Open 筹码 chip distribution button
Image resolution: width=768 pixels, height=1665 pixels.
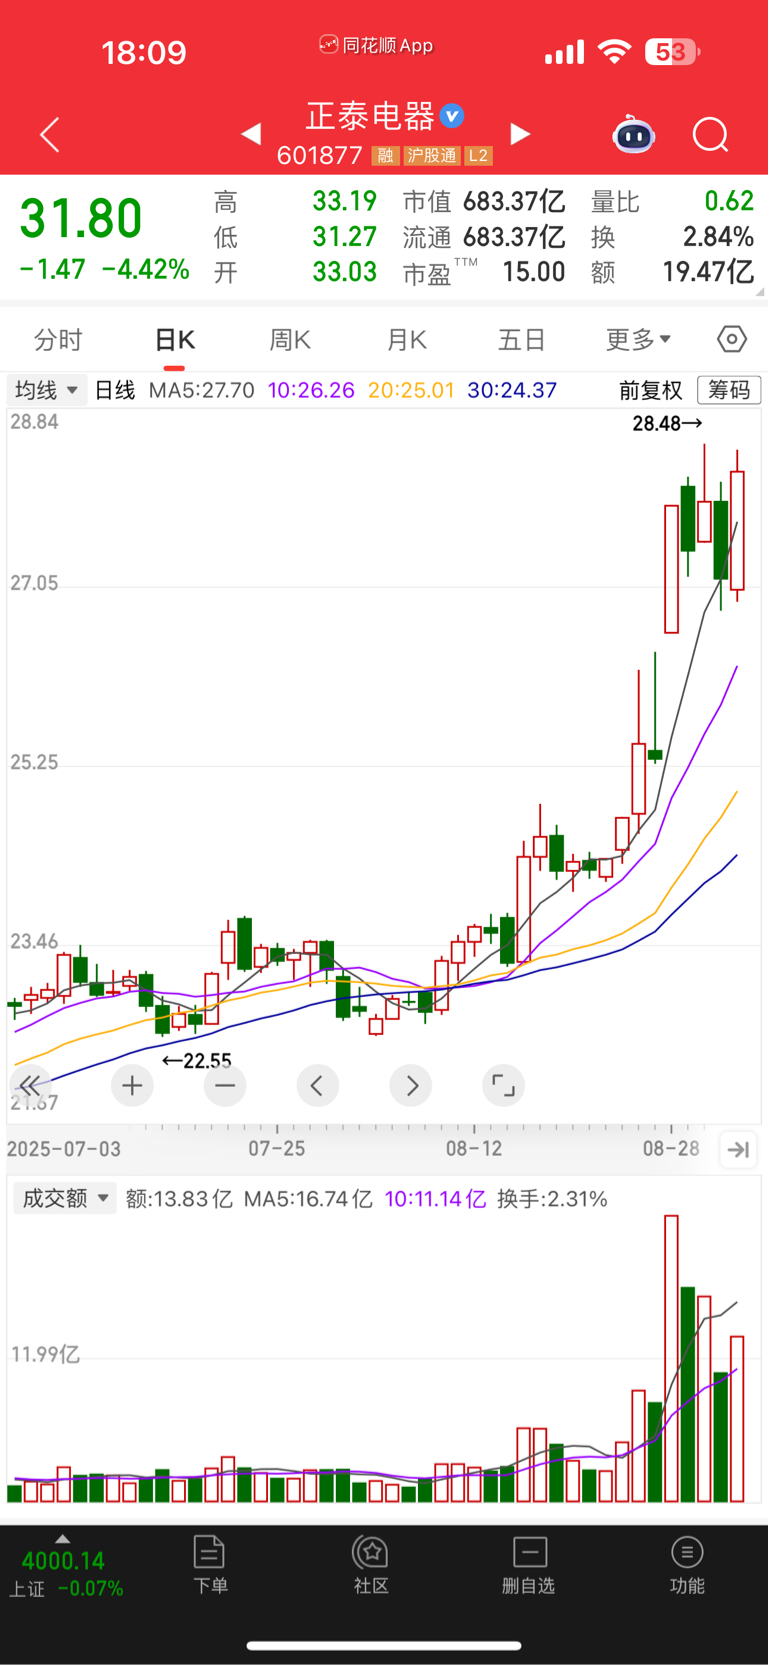(x=729, y=390)
